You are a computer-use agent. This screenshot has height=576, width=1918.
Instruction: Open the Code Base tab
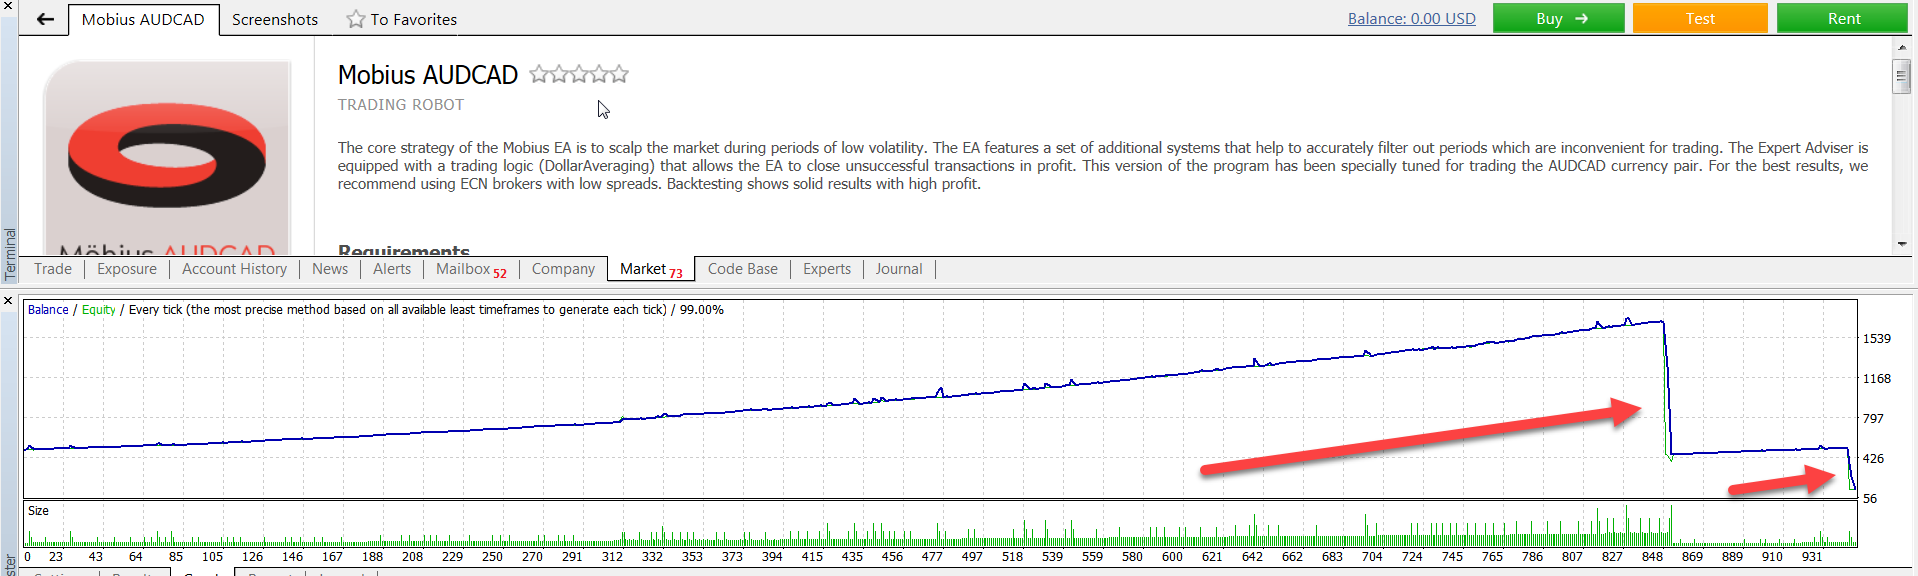pyautogui.click(x=743, y=269)
